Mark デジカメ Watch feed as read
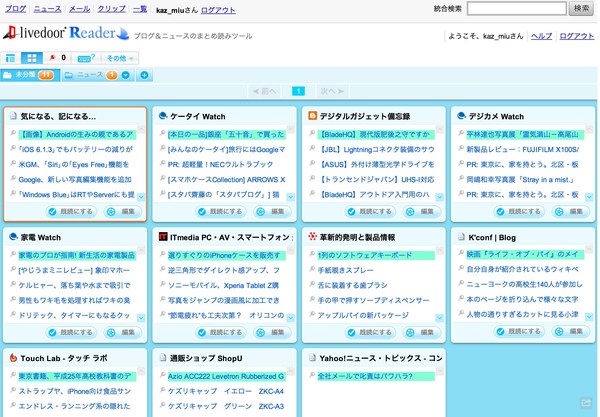 click(x=515, y=212)
